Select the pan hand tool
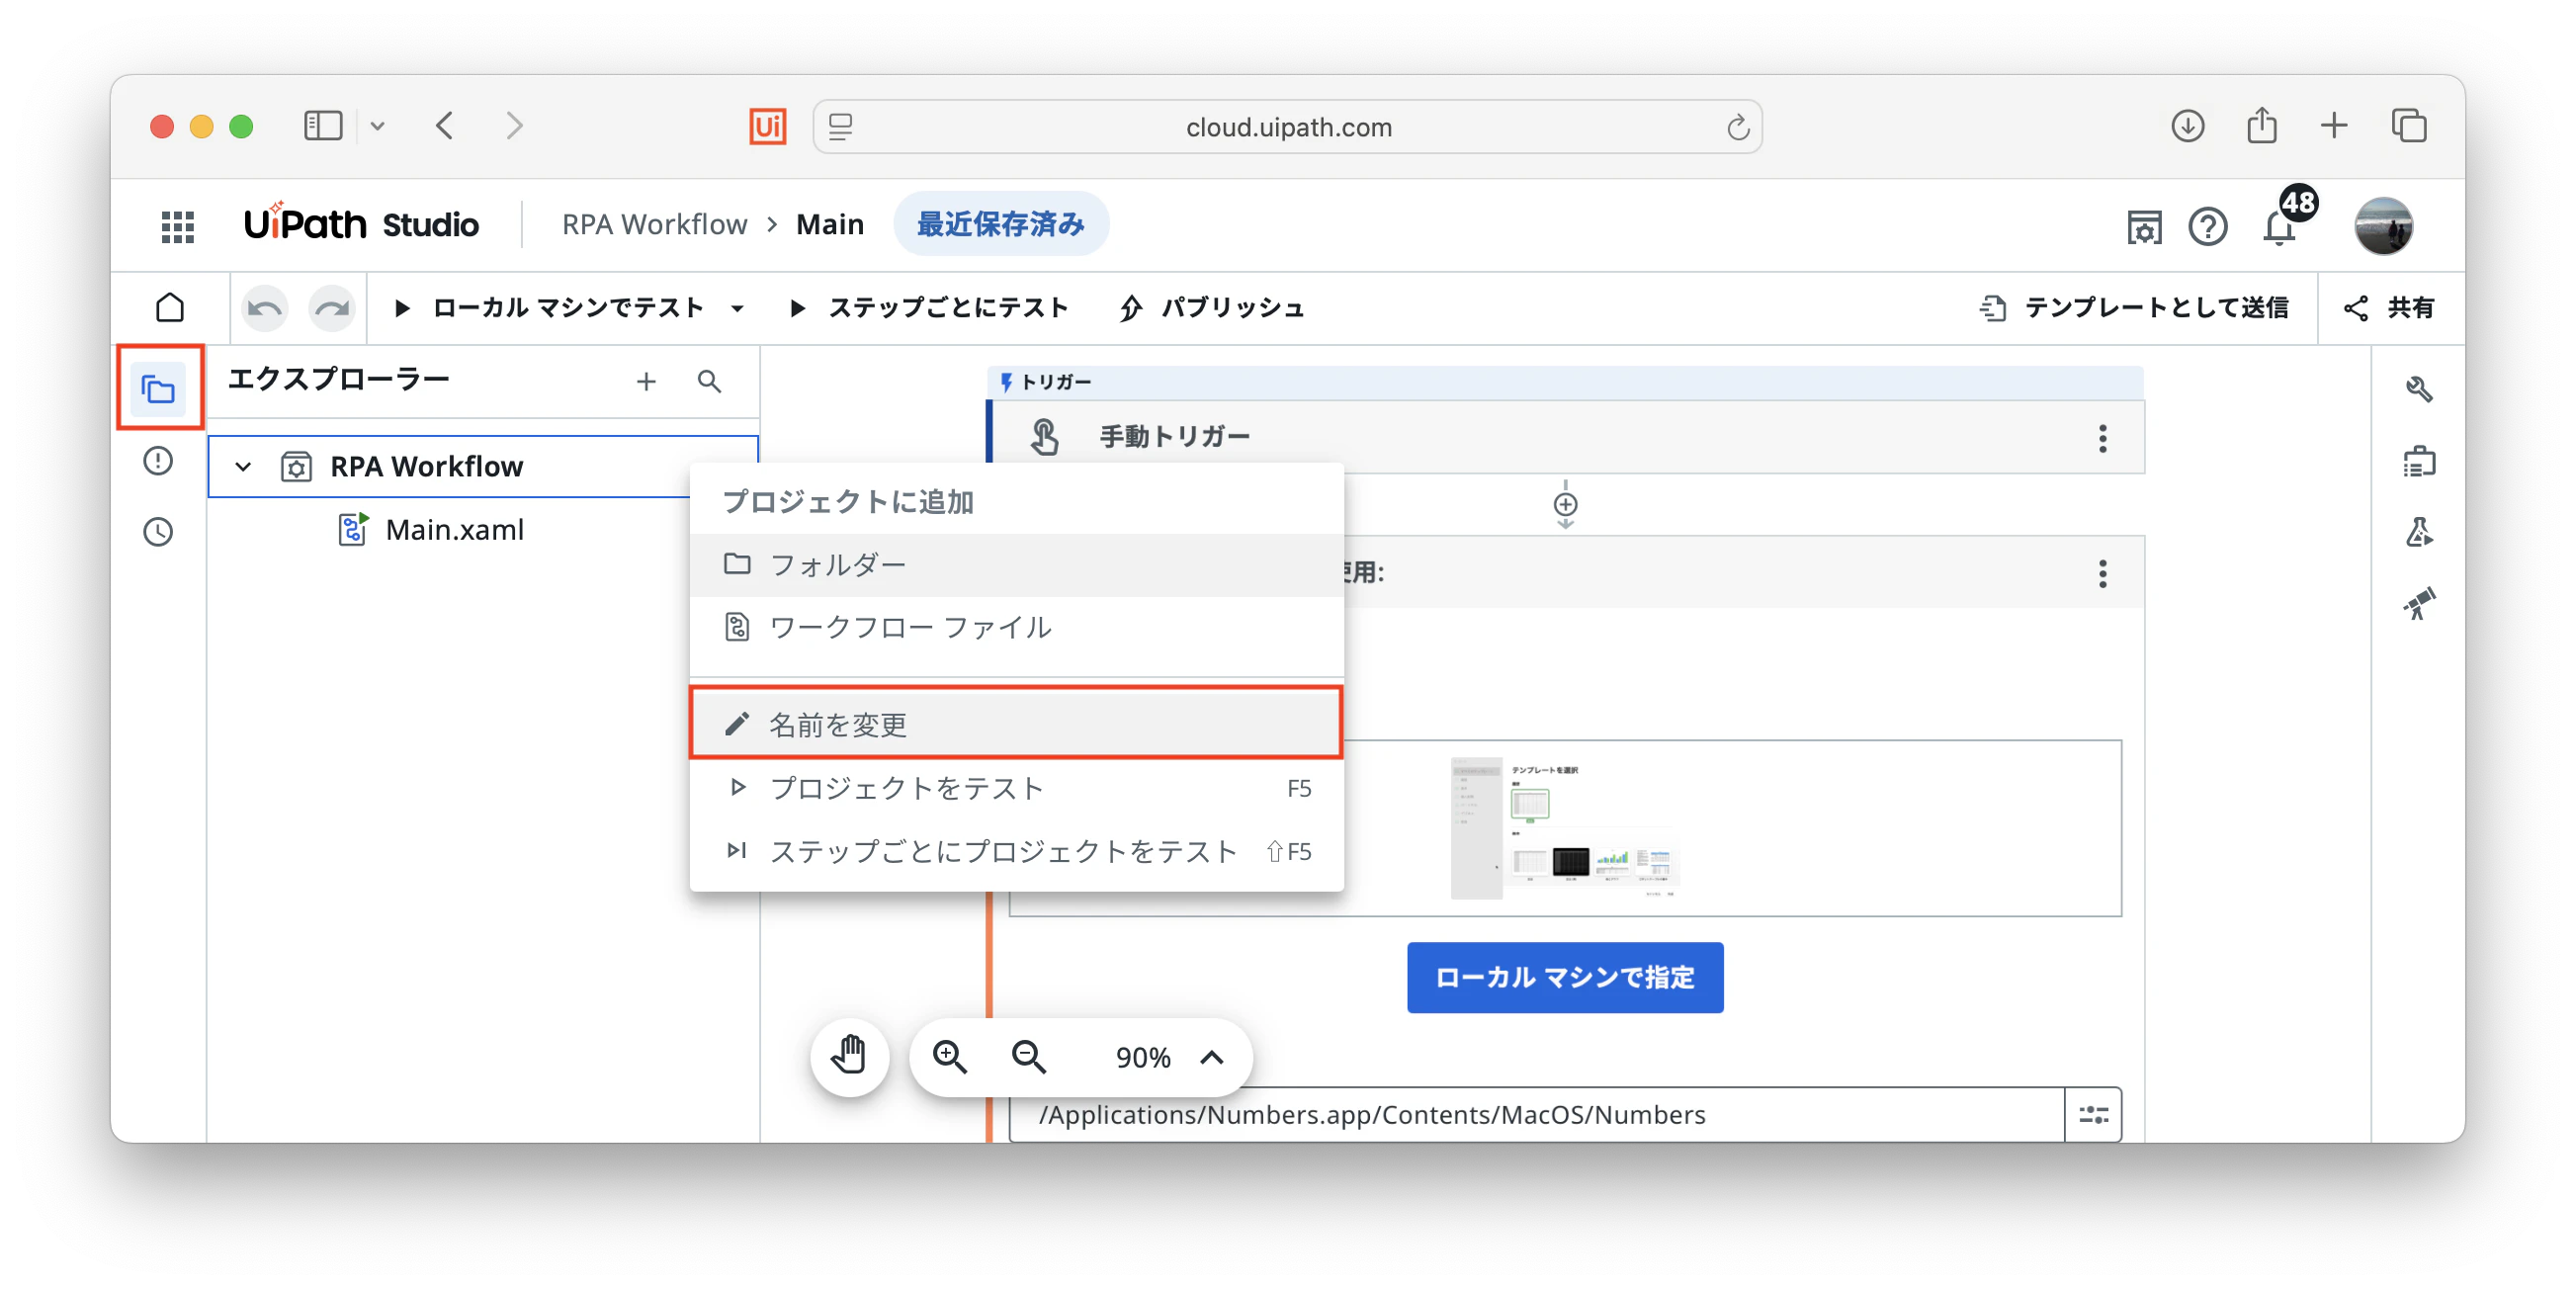This screenshot has height=1289, width=2576. pos(849,1056)
